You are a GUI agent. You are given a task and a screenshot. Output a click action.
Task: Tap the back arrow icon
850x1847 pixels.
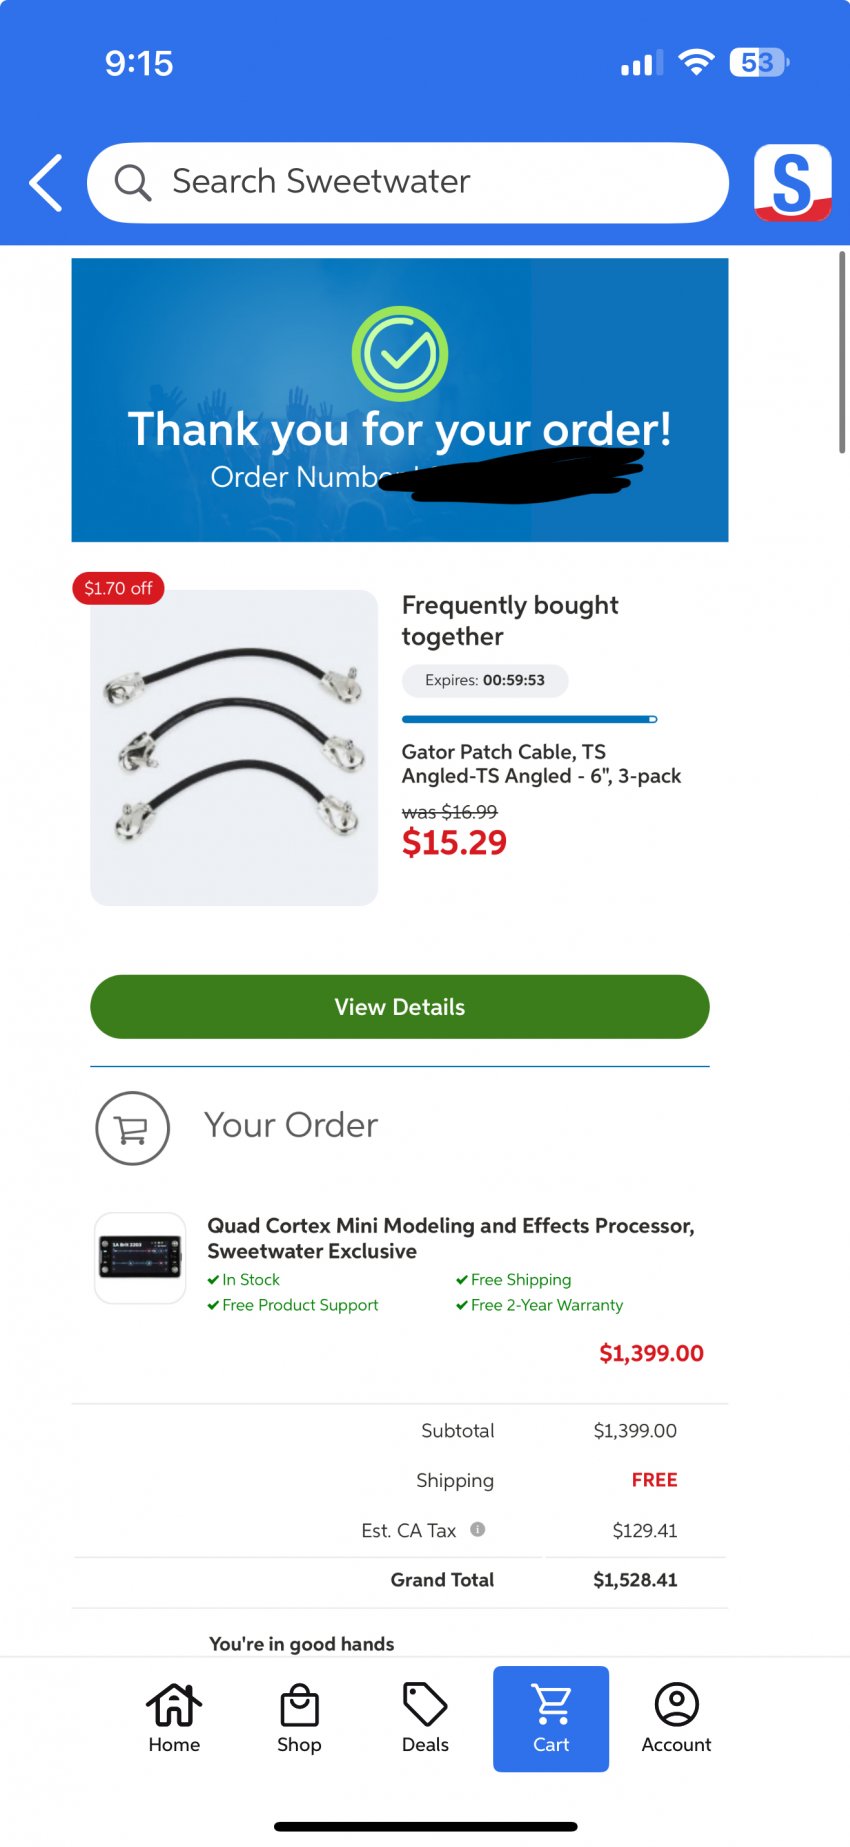pos(46,183)
